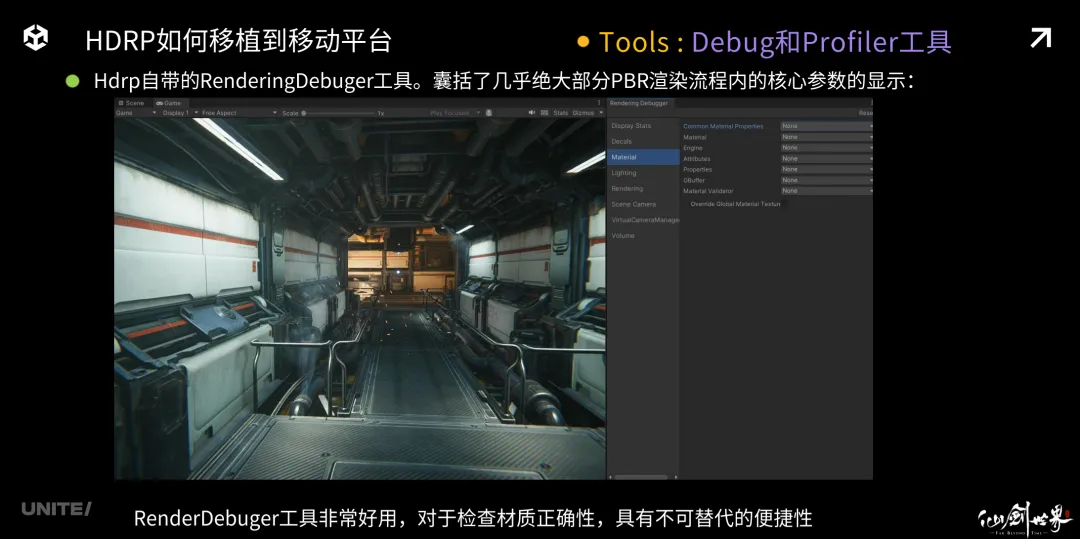Viewport: 1080px width, 539px height.
Task: Open the Properties dropdown set to None
Action: pyautogui.click(x=827, y=169)
